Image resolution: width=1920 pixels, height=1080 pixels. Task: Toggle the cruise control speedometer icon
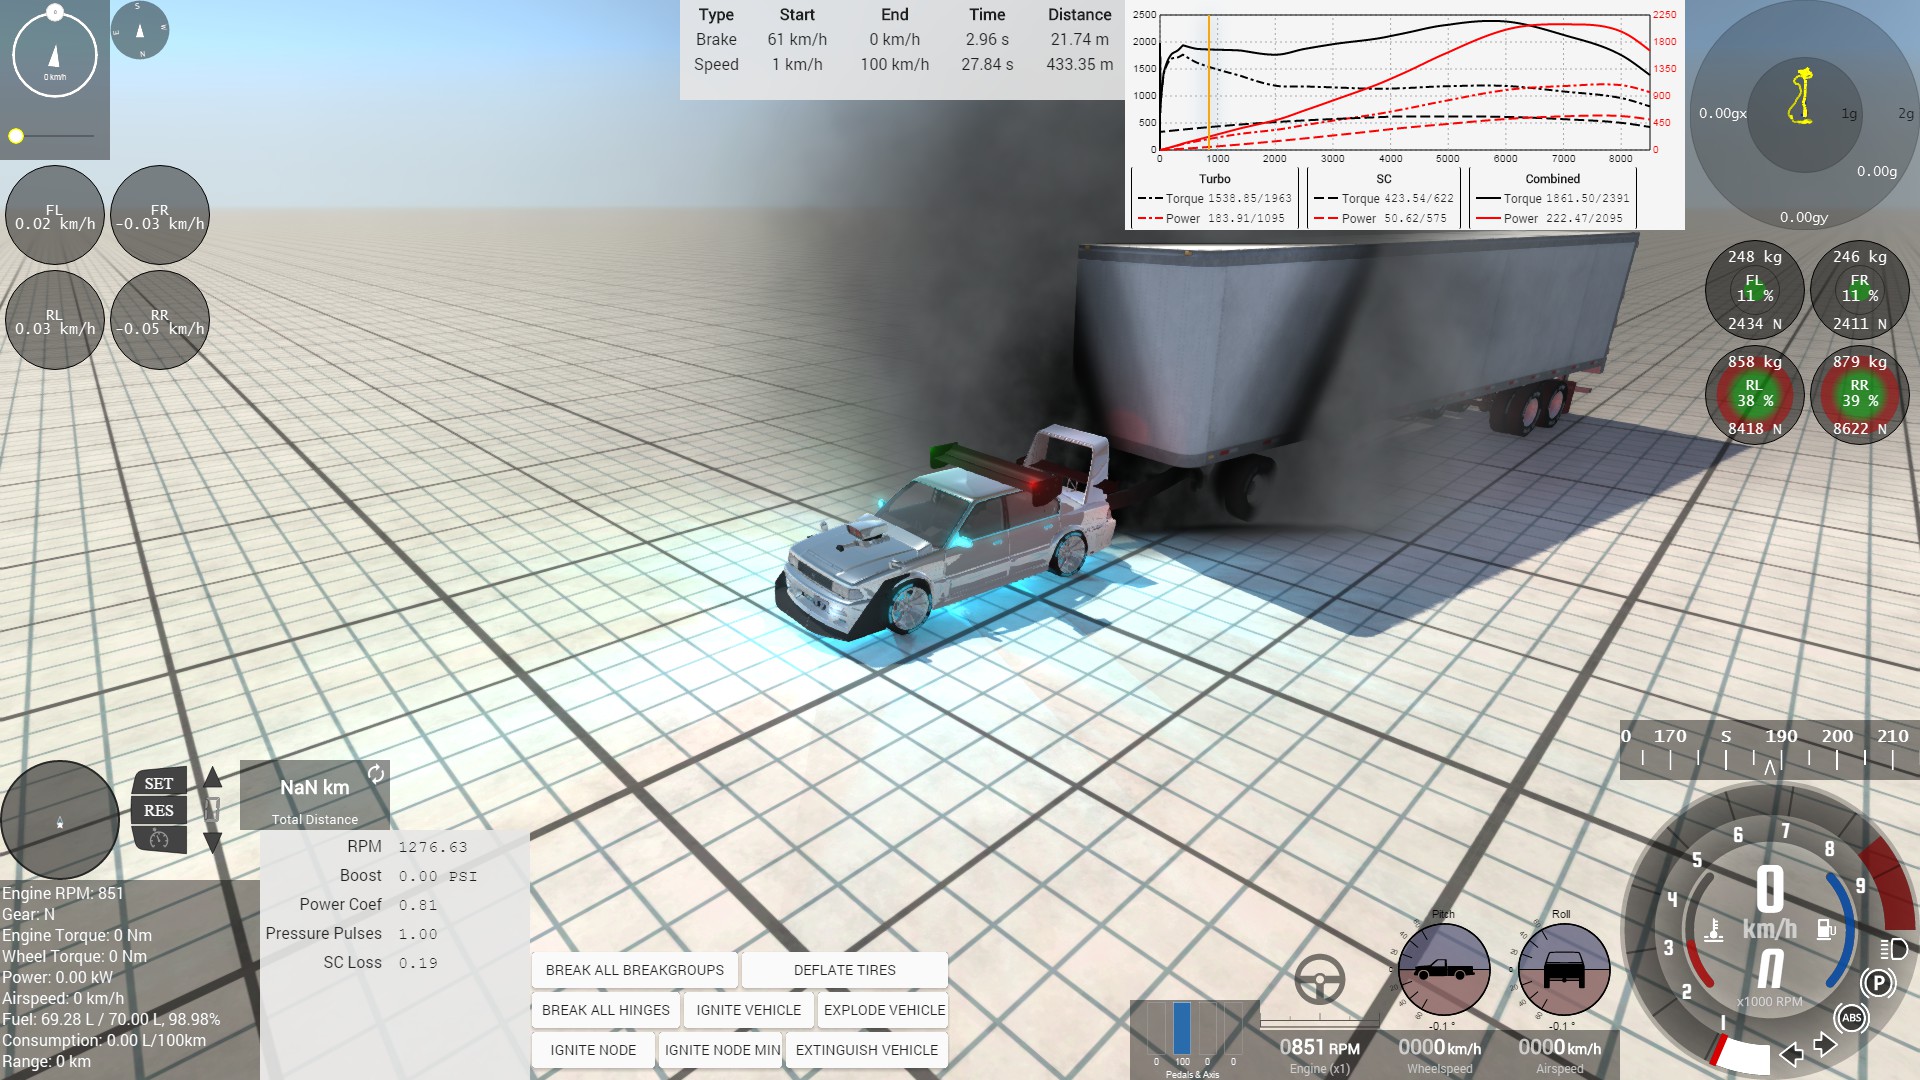[x=158, y=839]
